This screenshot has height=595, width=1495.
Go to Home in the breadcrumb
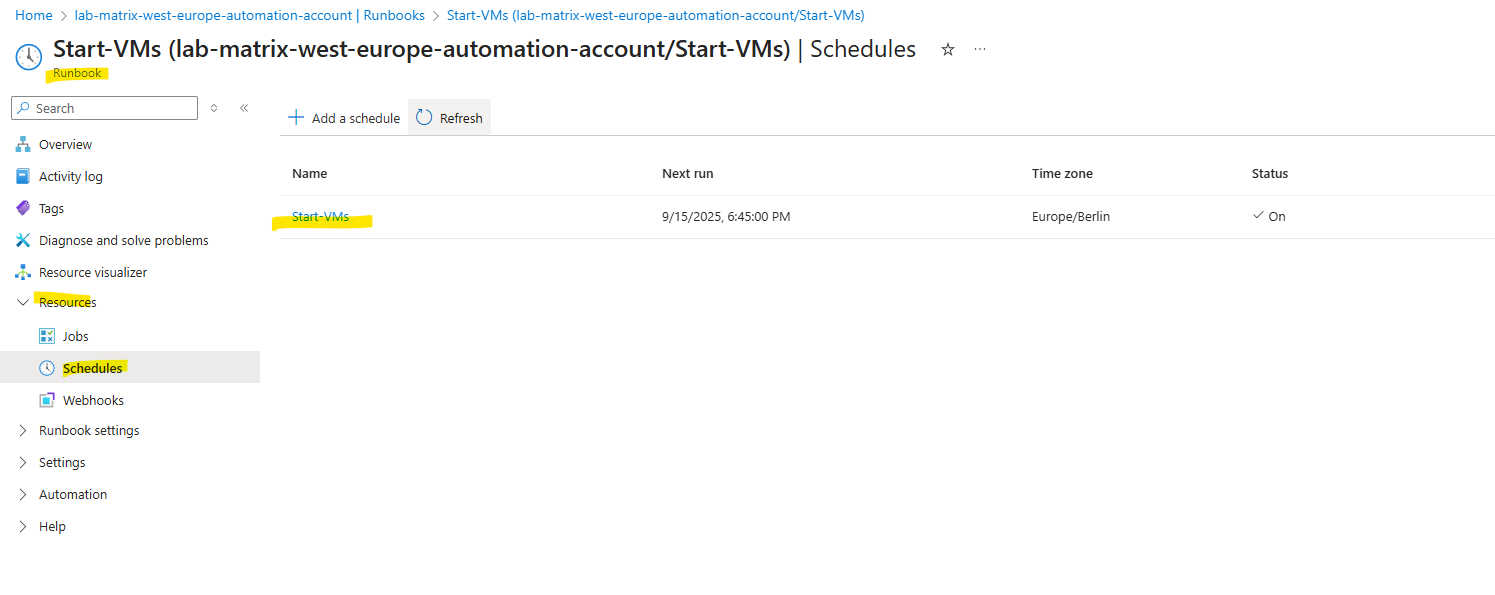click(33, 15)
